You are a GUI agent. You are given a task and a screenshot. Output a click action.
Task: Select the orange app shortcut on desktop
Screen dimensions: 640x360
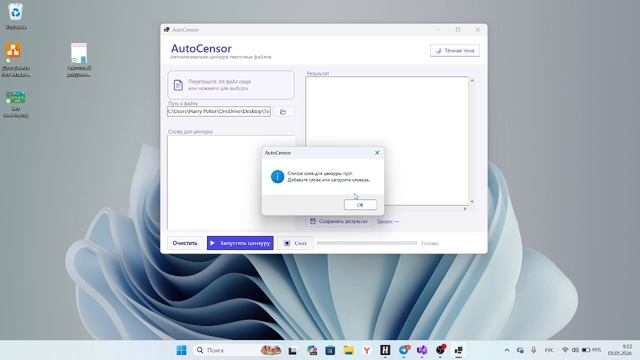click(x=16, y=60)
